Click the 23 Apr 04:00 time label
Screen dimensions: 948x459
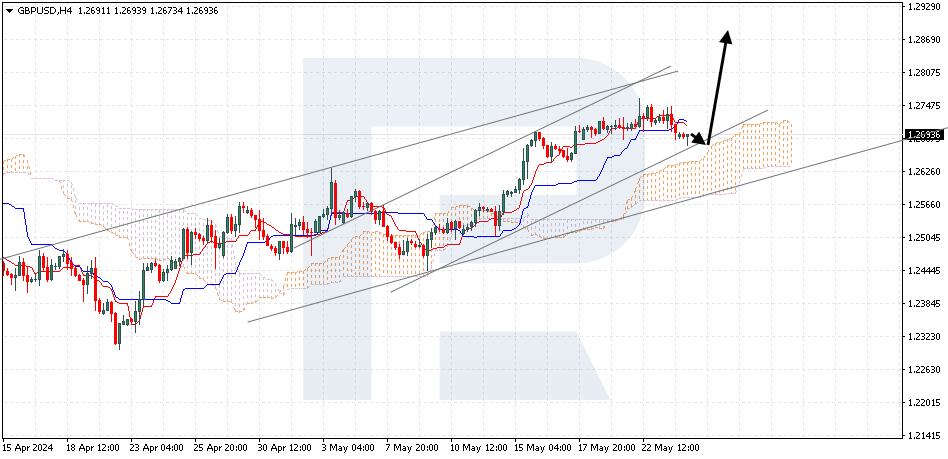pos(156,448)
